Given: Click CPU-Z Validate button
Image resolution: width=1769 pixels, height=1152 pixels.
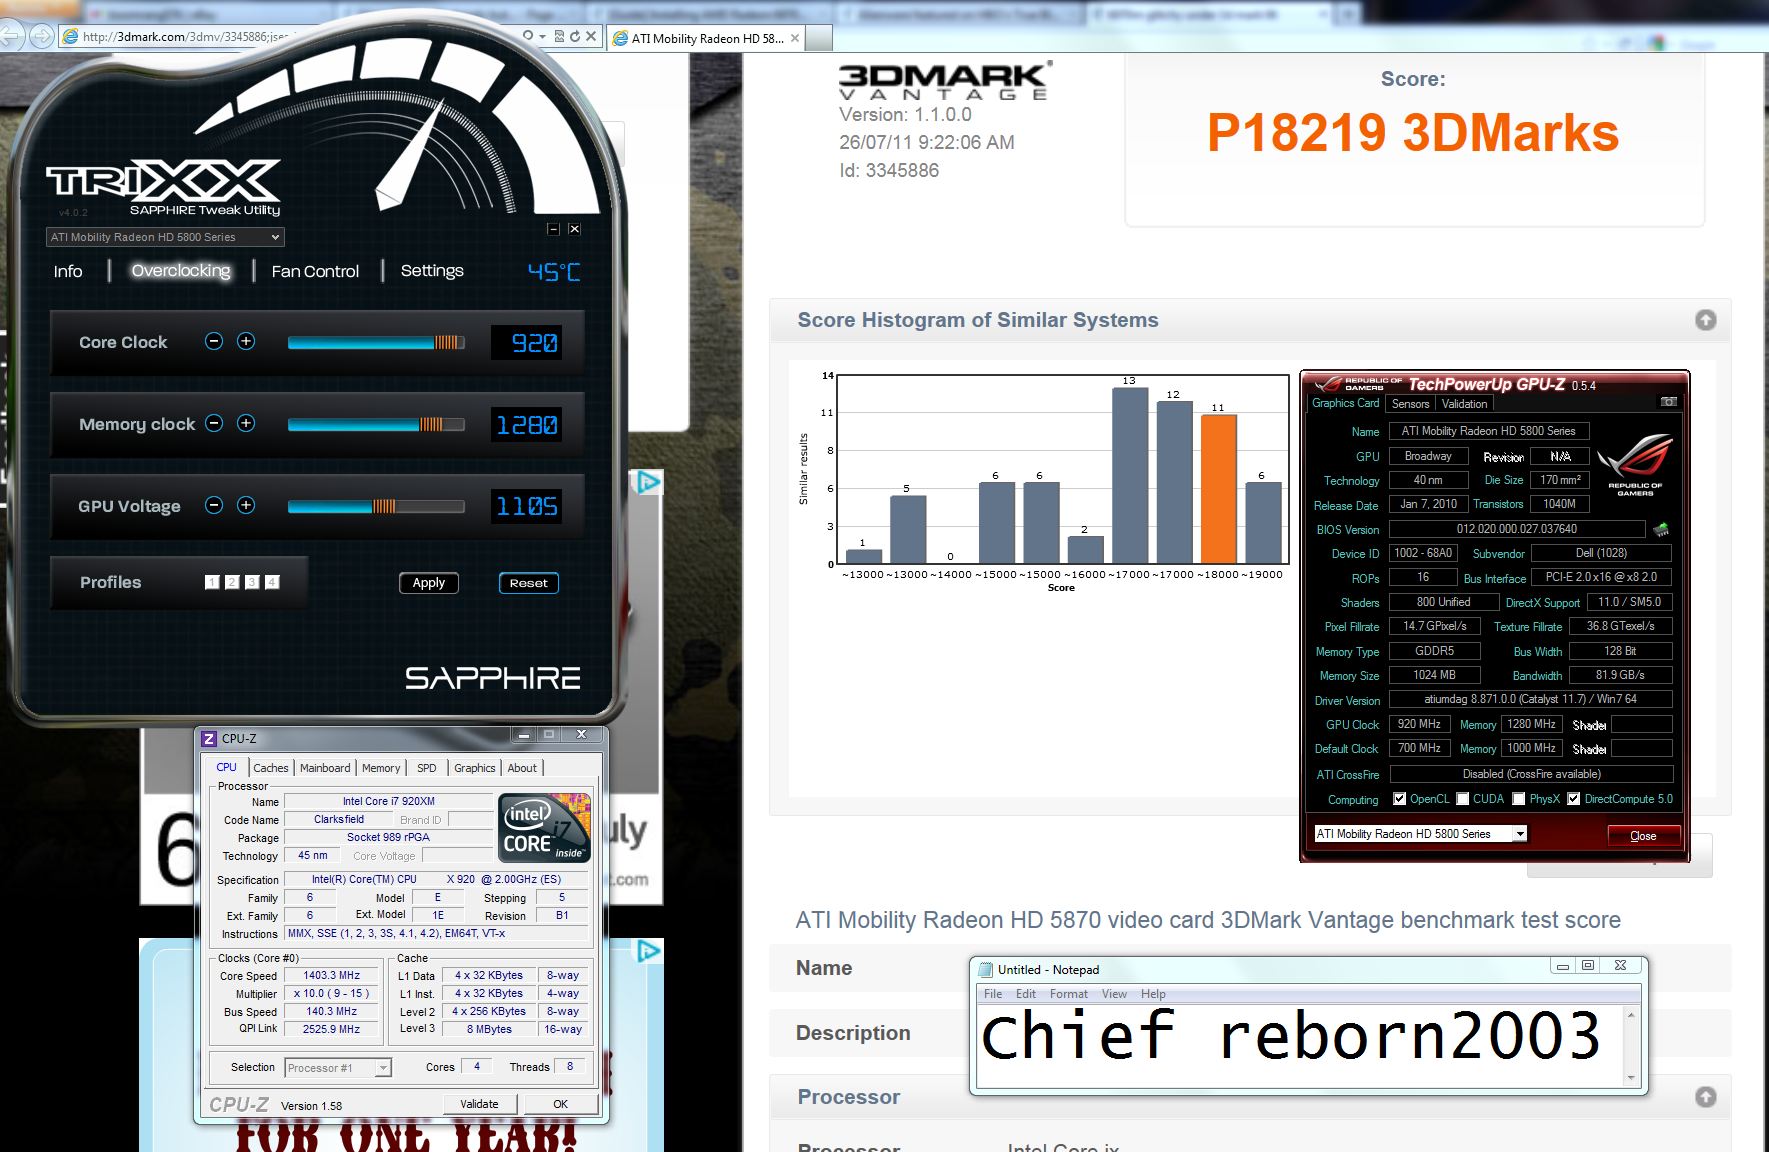Looking at the screenshot, I should 480,1104.
